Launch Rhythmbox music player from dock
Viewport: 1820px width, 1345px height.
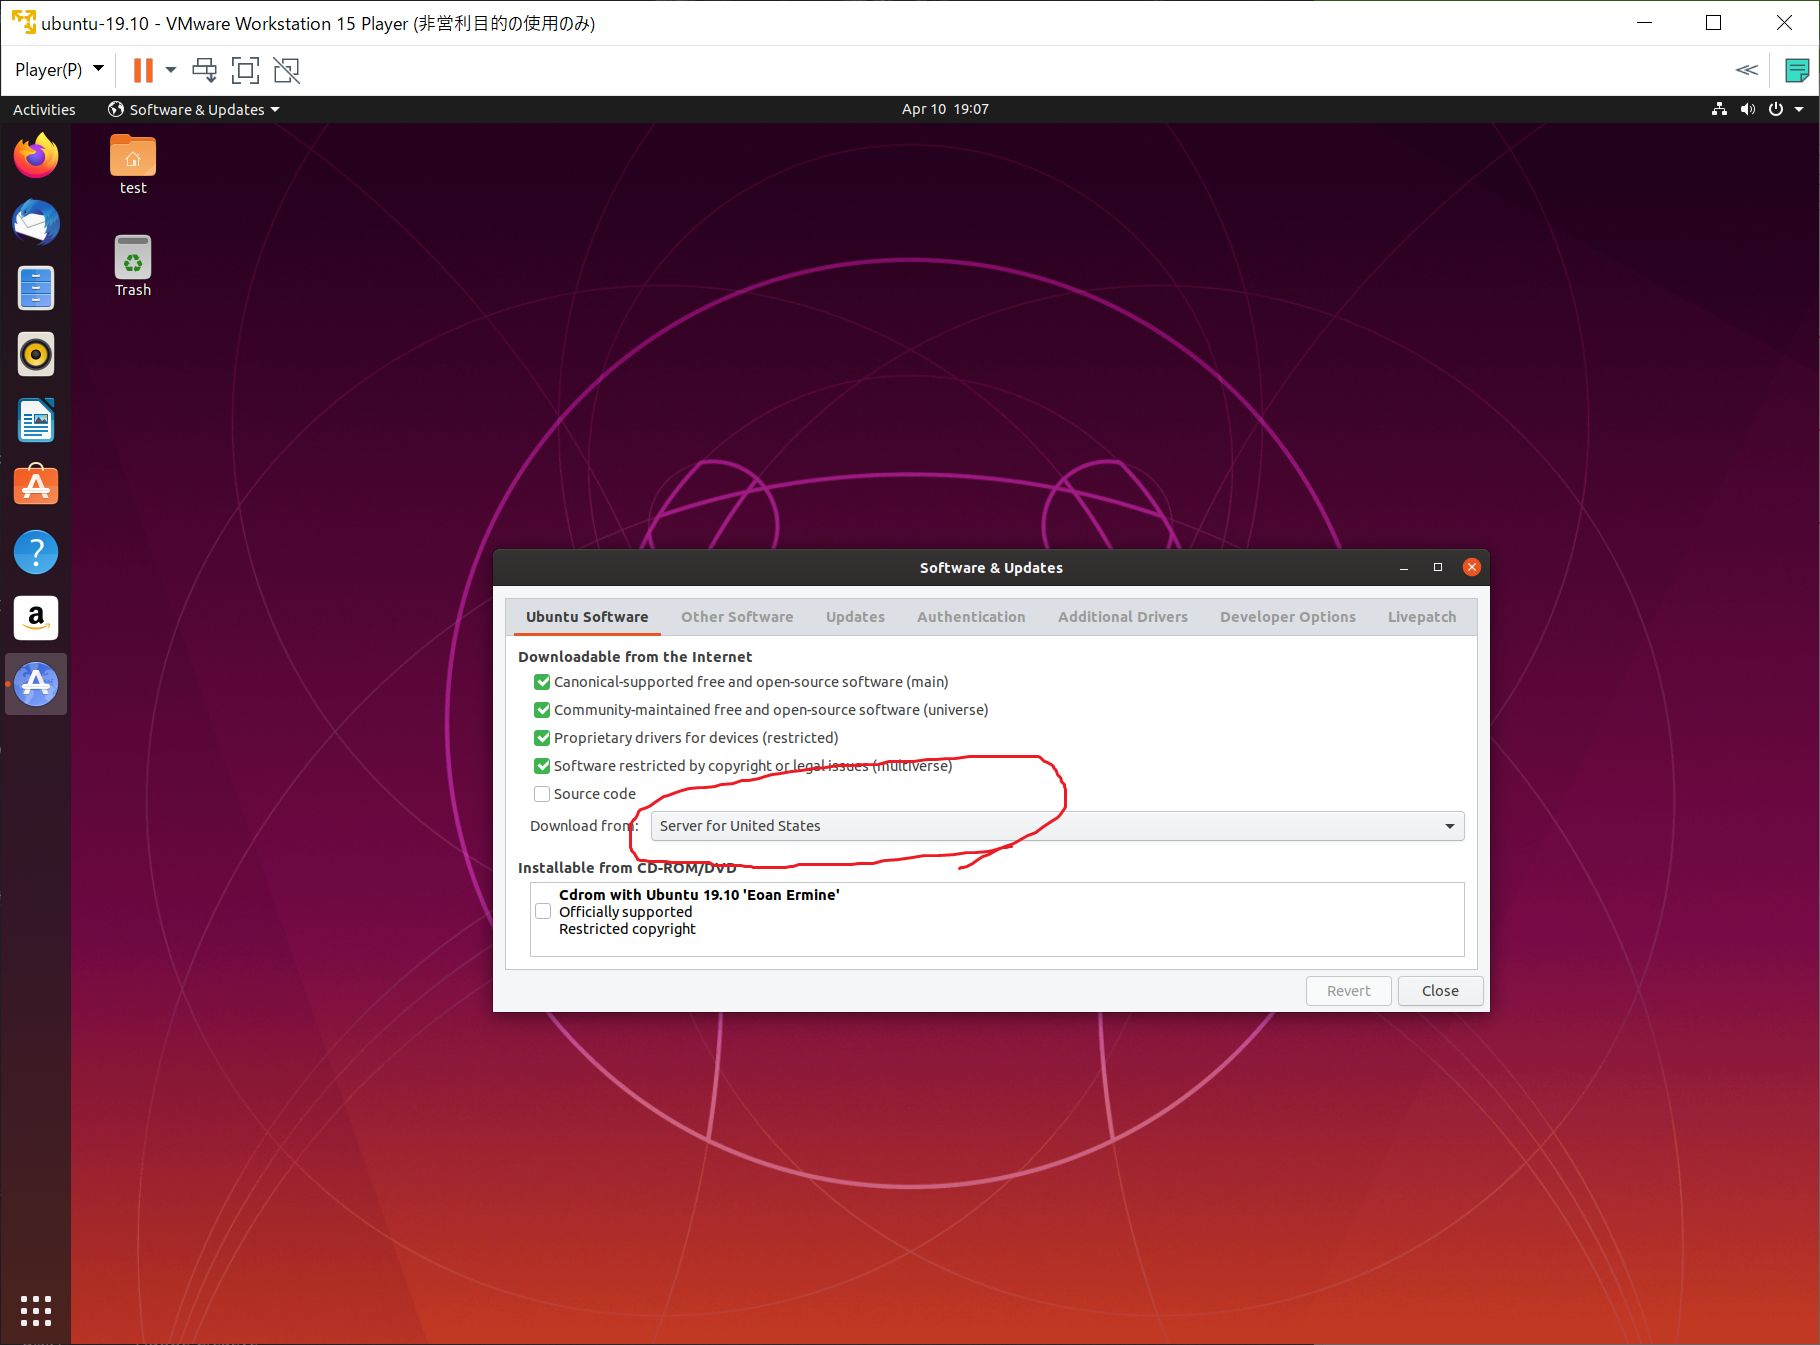36,354
